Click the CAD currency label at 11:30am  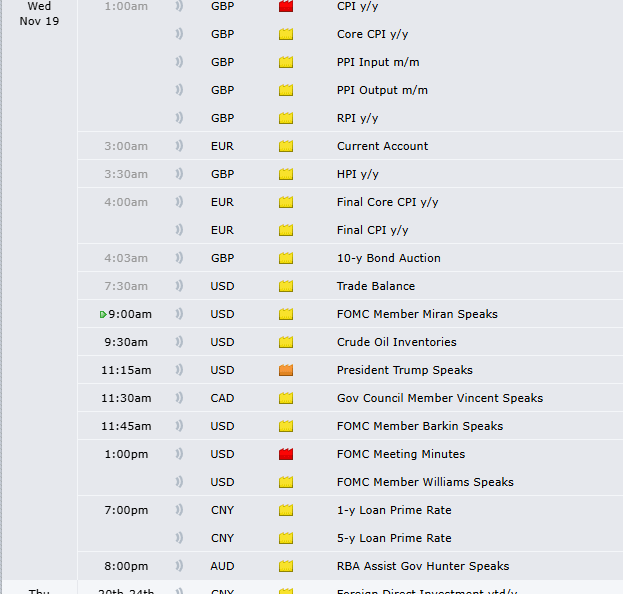(x=222, y=398)
